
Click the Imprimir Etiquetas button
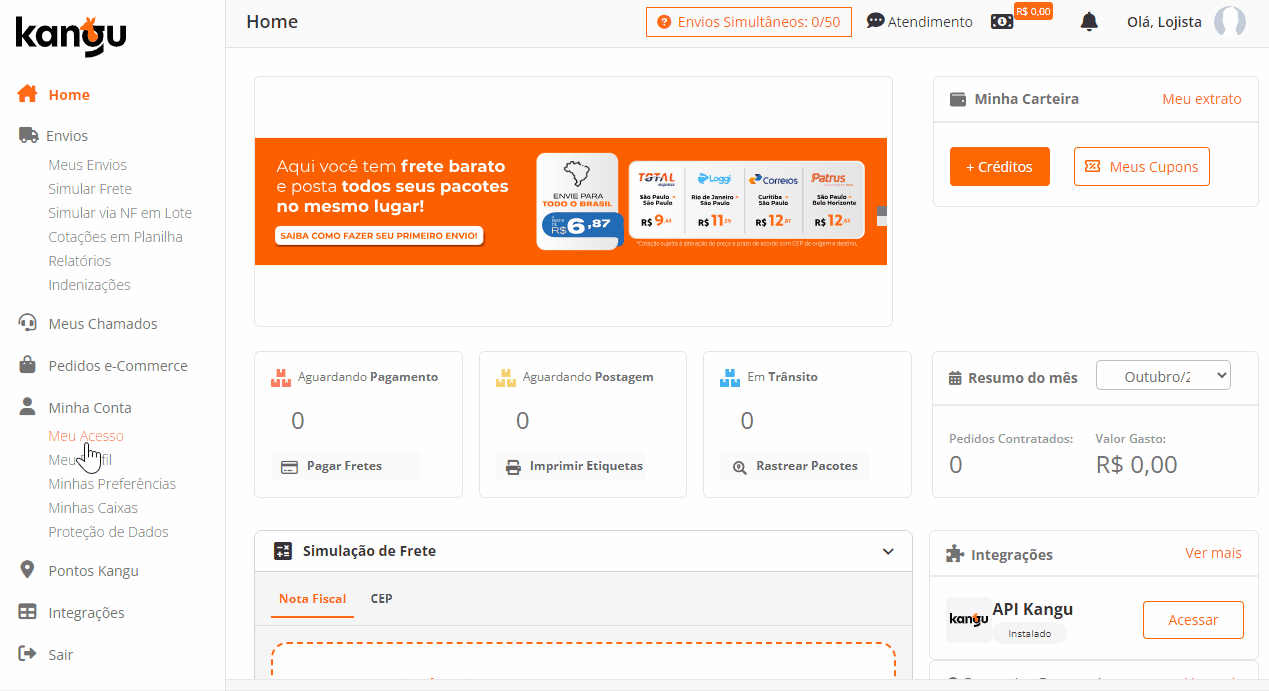tap(571, 466)
